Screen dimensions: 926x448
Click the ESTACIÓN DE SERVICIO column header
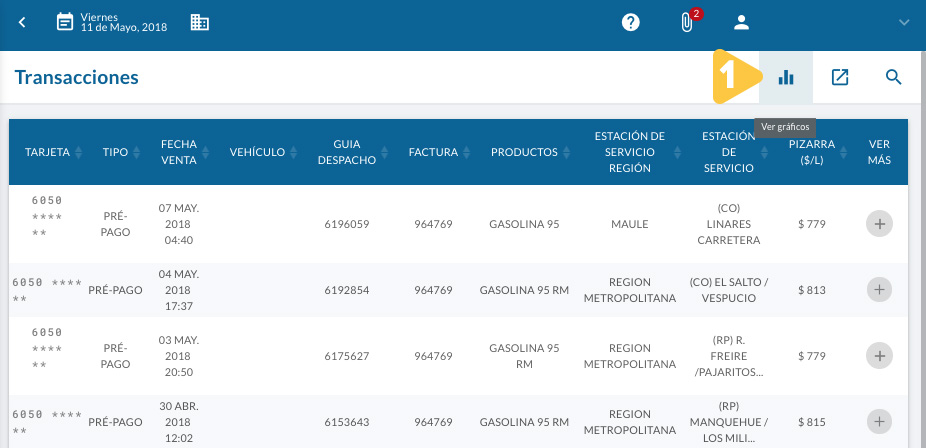coord(729,152)
